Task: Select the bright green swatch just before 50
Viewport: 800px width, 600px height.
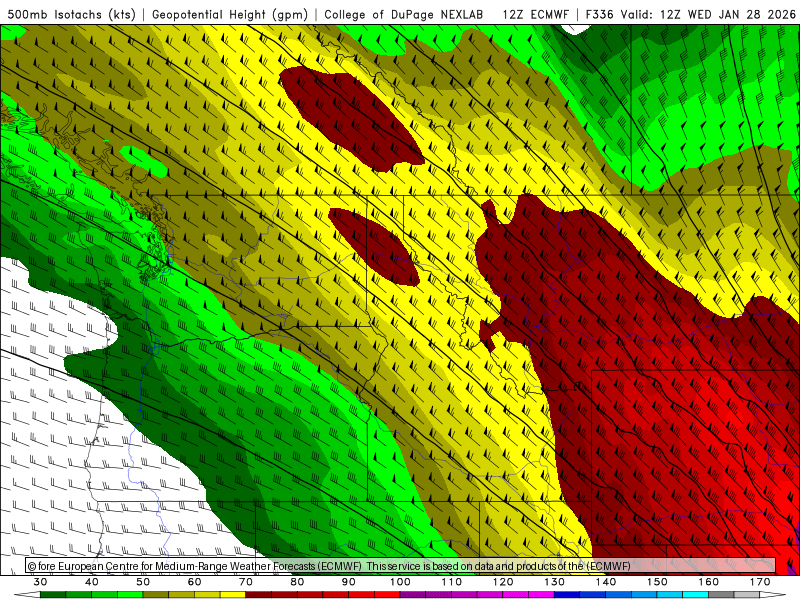Action: click(130, 595)
